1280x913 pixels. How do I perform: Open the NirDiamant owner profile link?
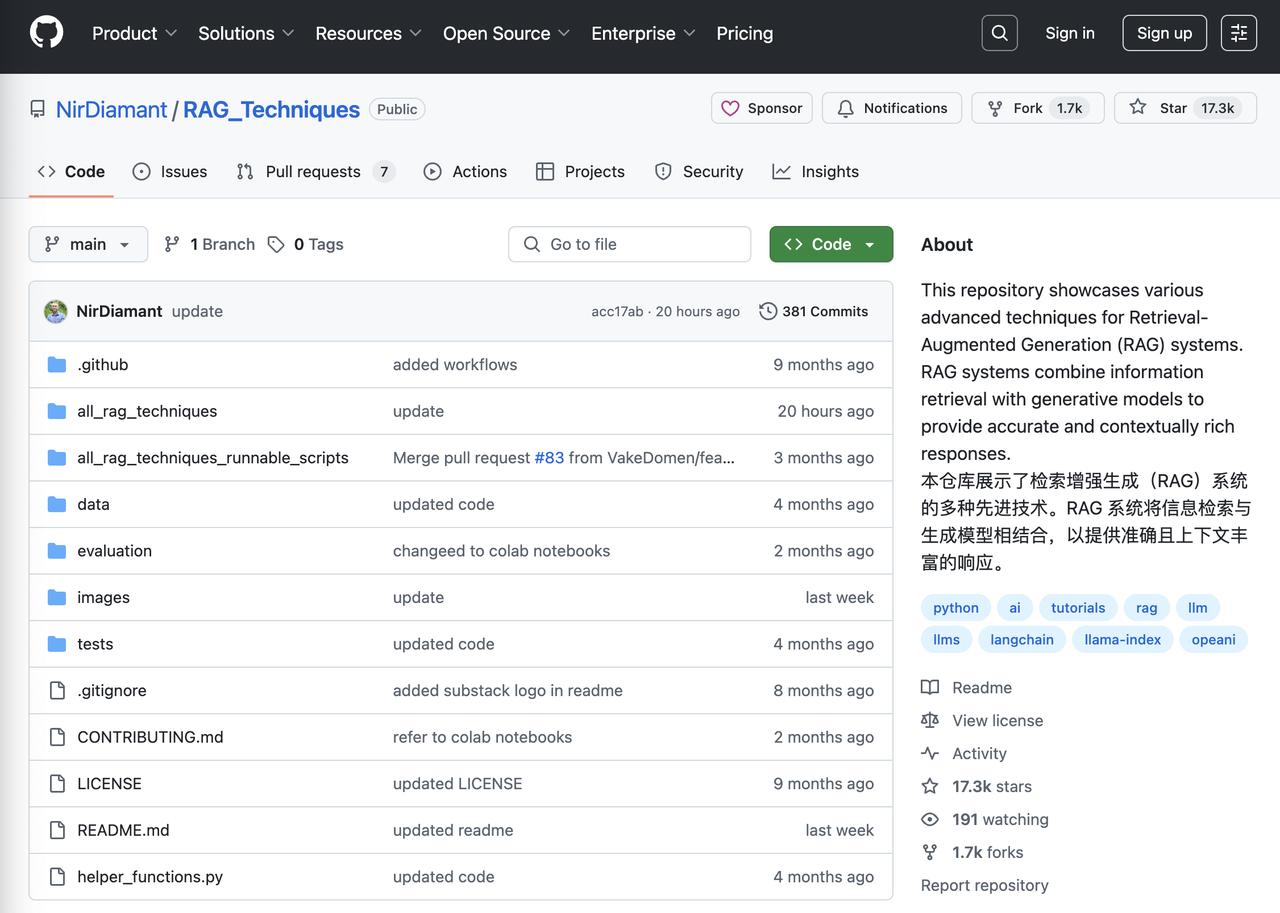click(x=111, y=109)
